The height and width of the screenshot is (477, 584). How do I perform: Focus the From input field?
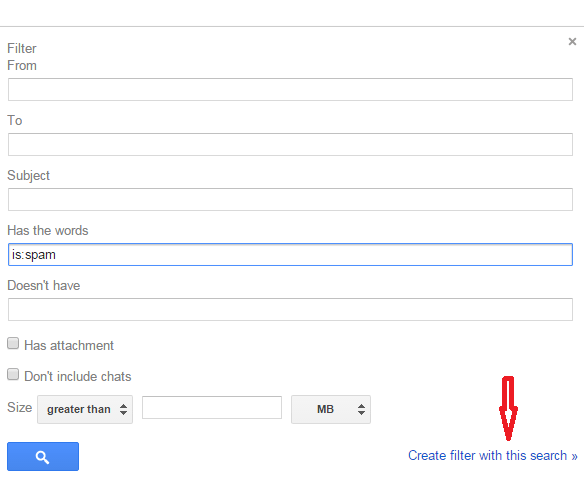pyautogui.click(x=290, y=89)
